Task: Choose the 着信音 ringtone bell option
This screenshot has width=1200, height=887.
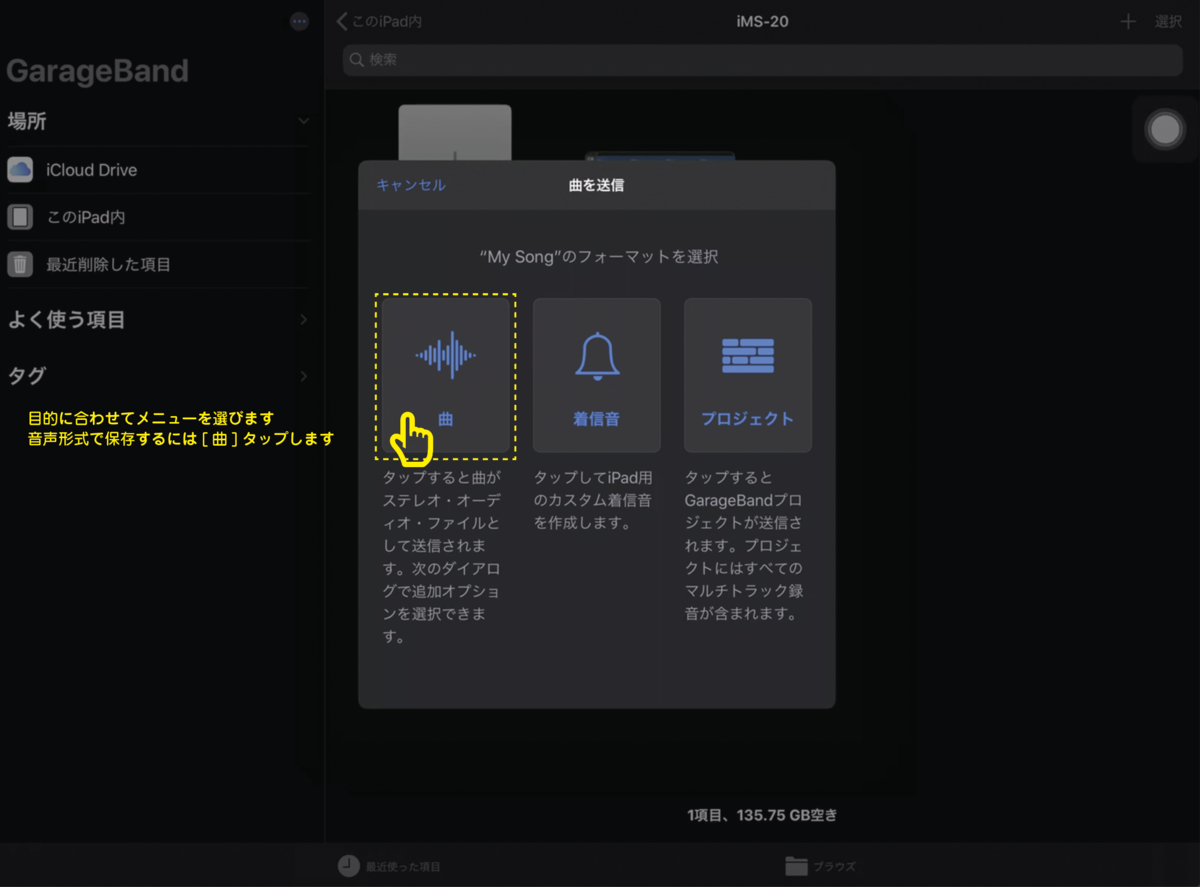Action: click(596, 375)
